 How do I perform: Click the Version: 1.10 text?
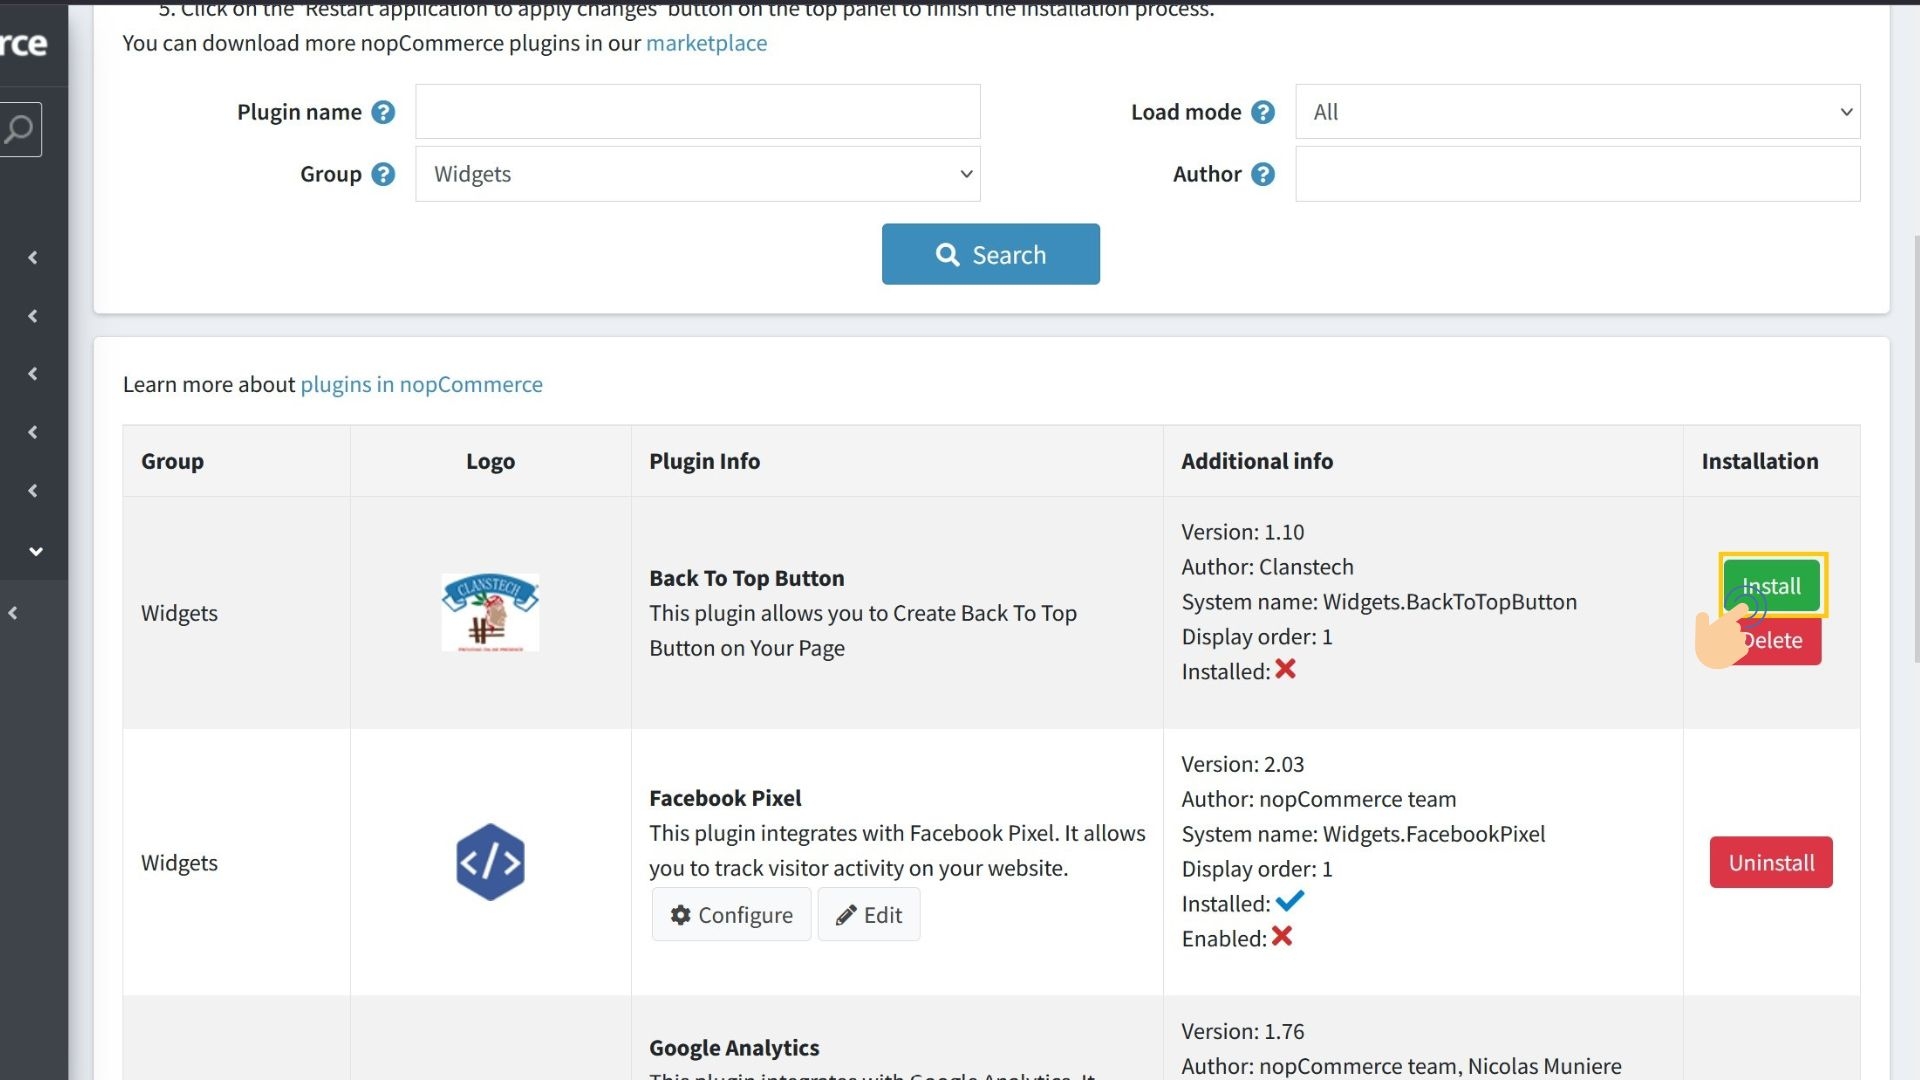(x=1242, y=532)
